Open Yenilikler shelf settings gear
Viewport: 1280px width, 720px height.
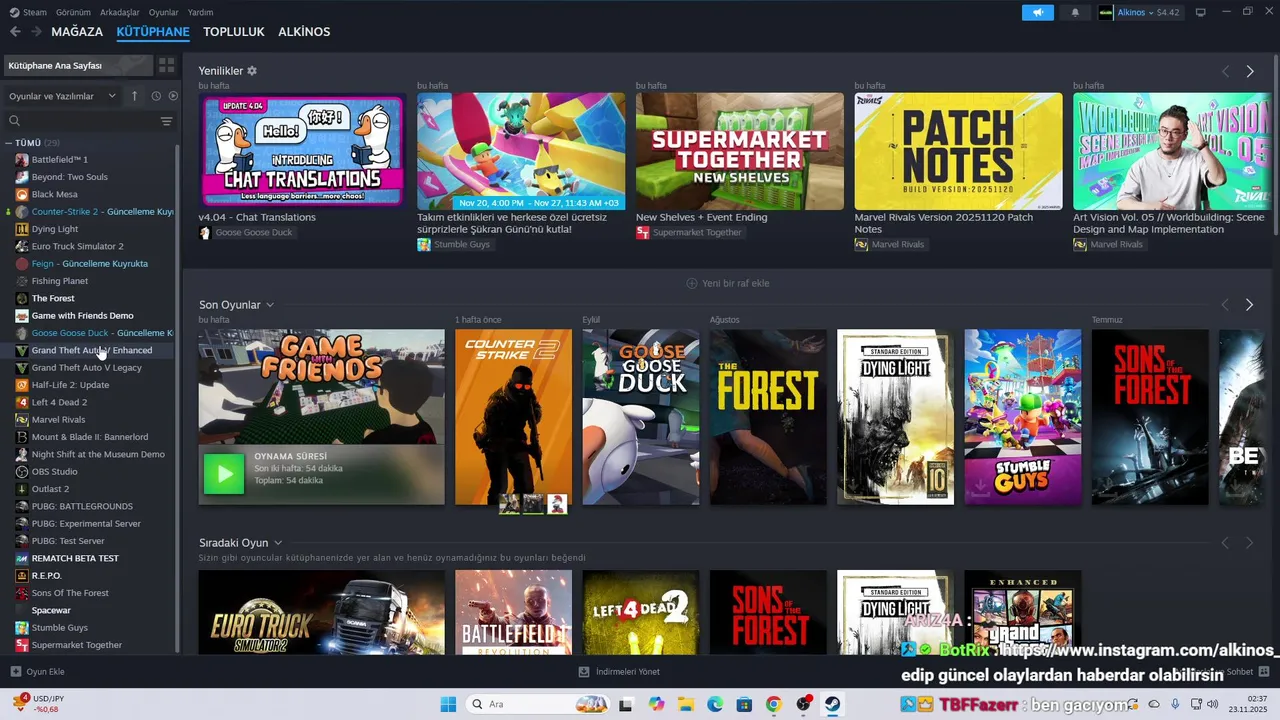coord(252,71)
